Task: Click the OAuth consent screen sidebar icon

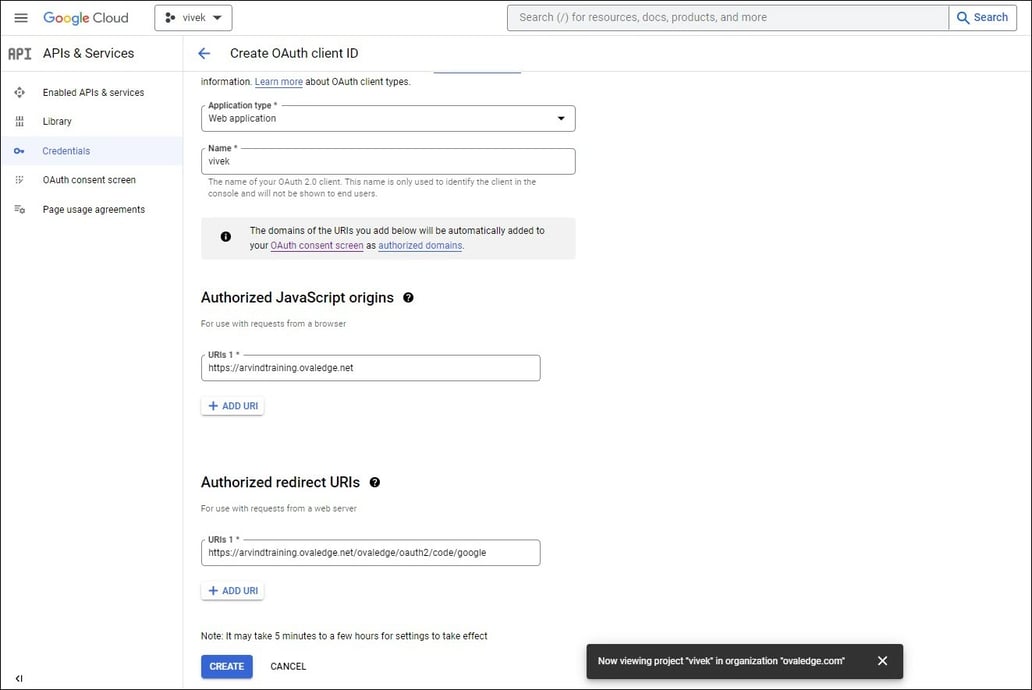Action: (x=20, y=180)
